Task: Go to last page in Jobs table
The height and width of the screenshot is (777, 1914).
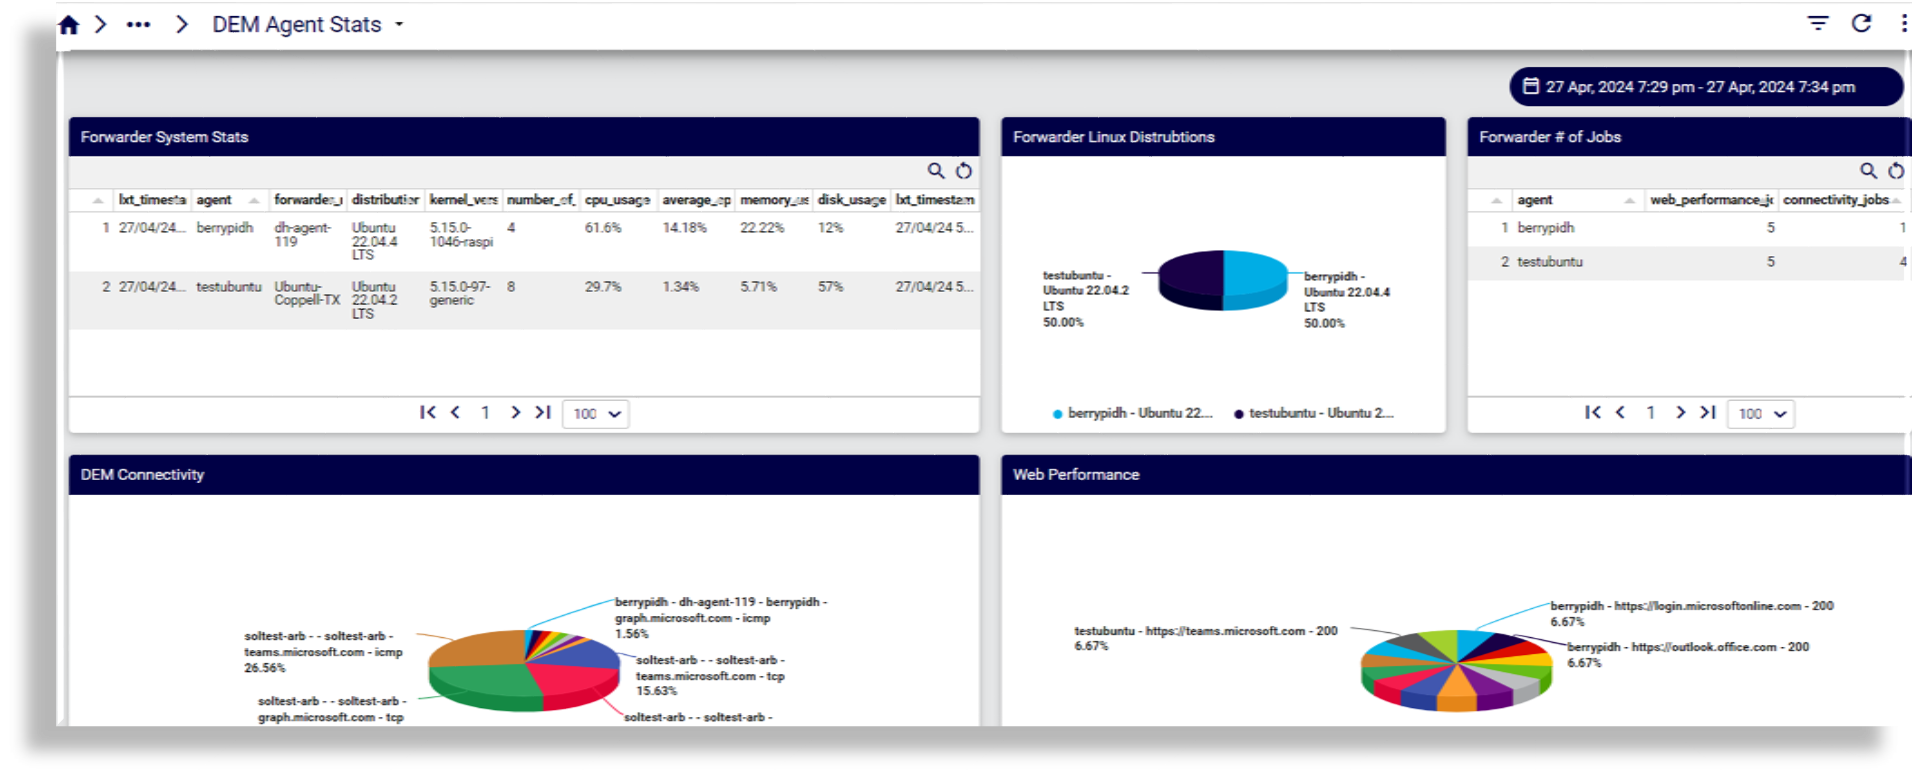Action: (1708, 412)
